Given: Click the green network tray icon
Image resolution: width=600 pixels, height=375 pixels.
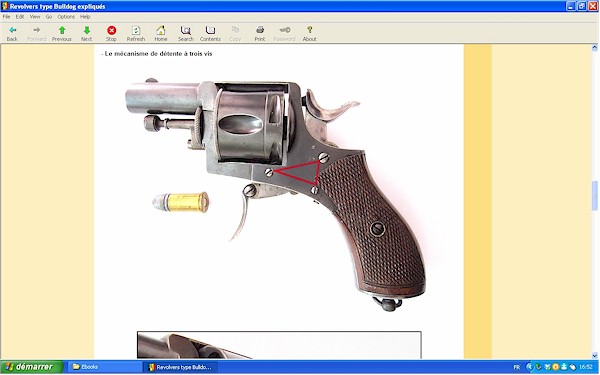Looking at the screenshot, I should (538, 367).
